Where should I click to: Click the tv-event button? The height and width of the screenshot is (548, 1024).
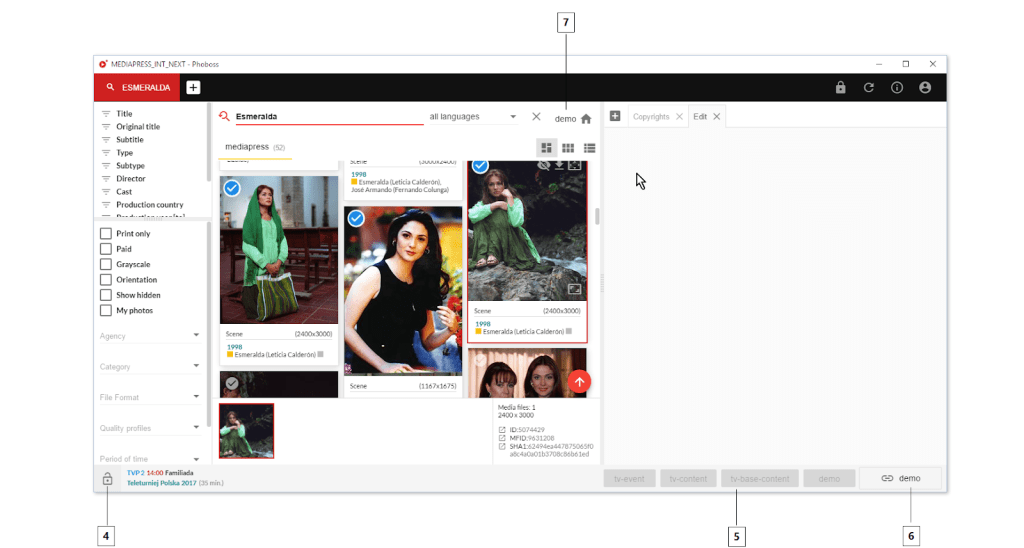pyautogui.click(x=629, y=479)
